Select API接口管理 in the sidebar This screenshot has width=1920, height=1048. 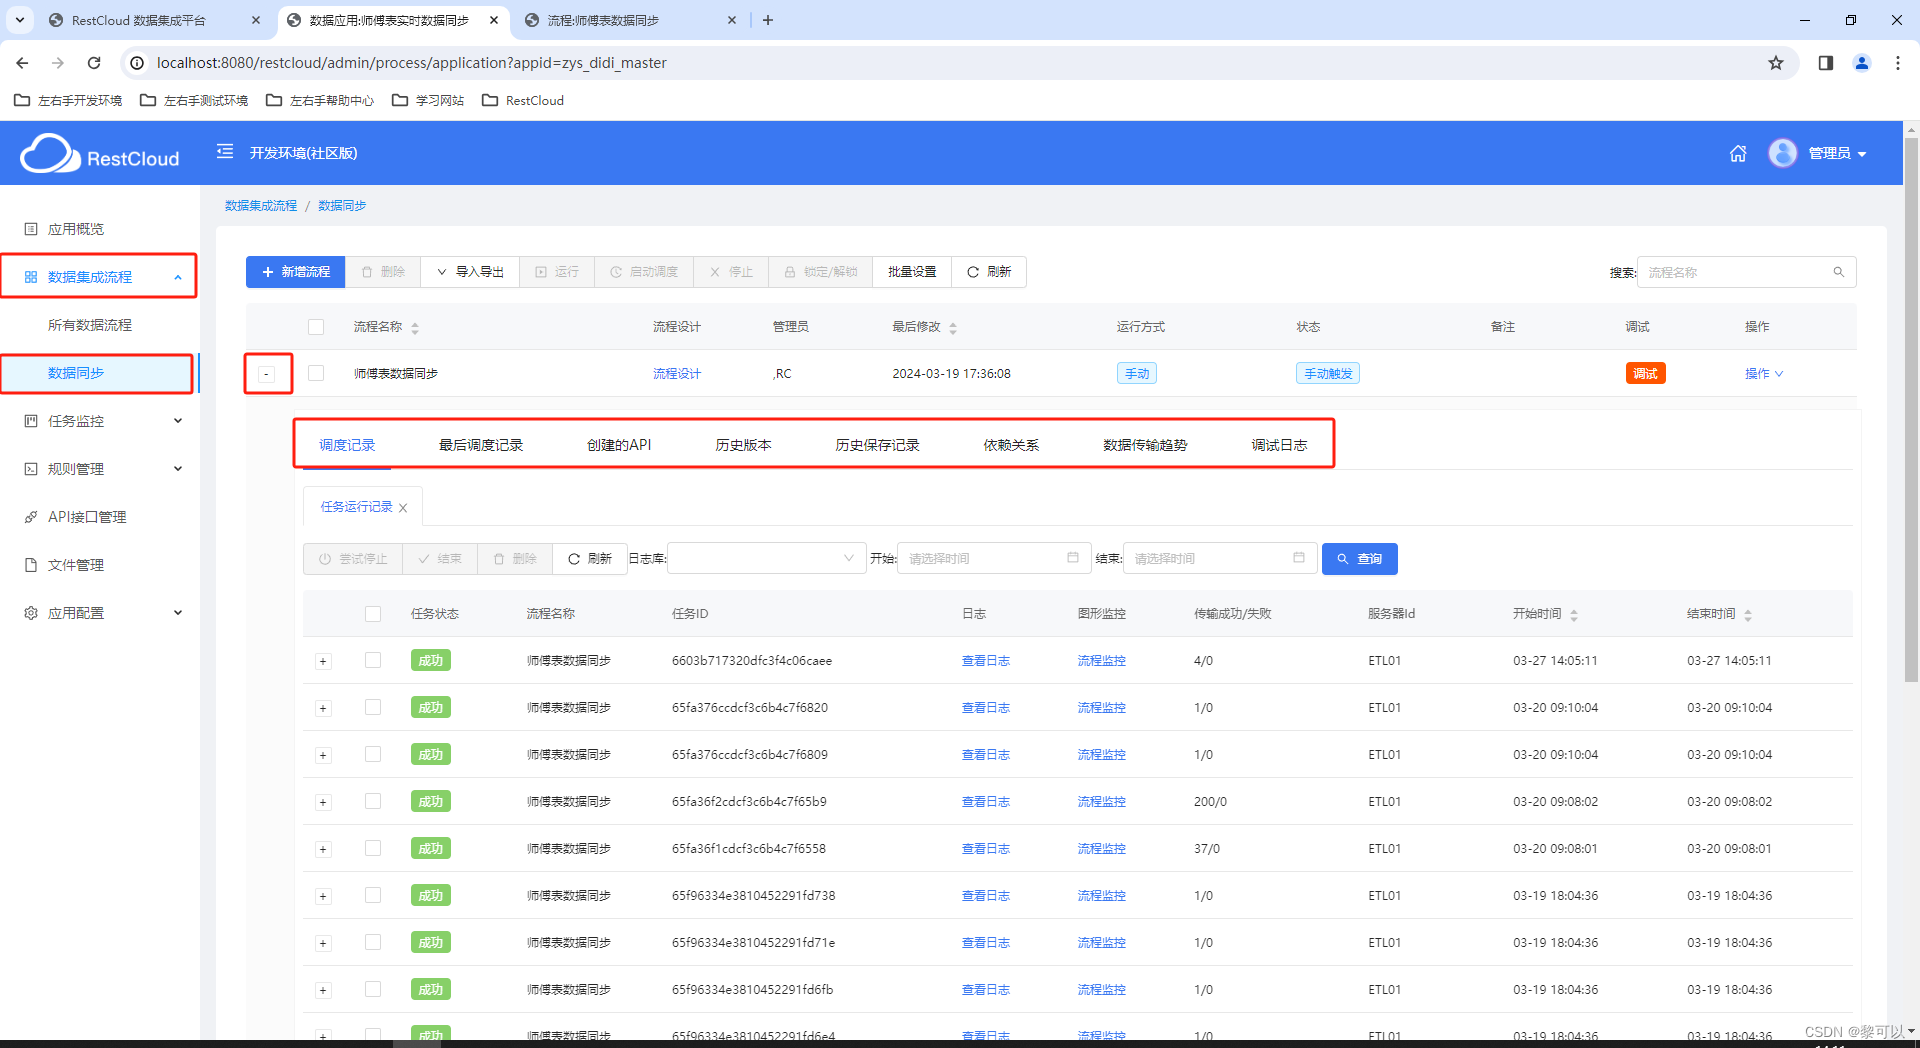[x=86, y=516]
